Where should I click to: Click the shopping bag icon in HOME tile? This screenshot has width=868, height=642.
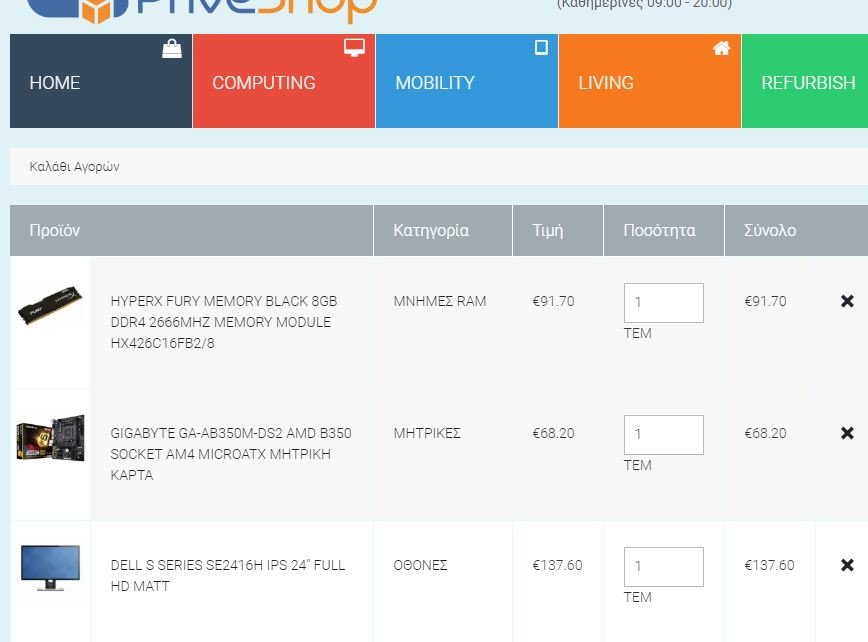pyautogui.click(x=172, y=49)
